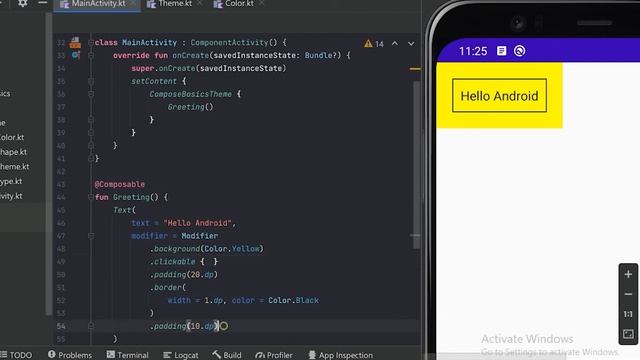Click the @Composable annotation
Image resolution: width=640 pixels, height=360 pixels.
120,184
